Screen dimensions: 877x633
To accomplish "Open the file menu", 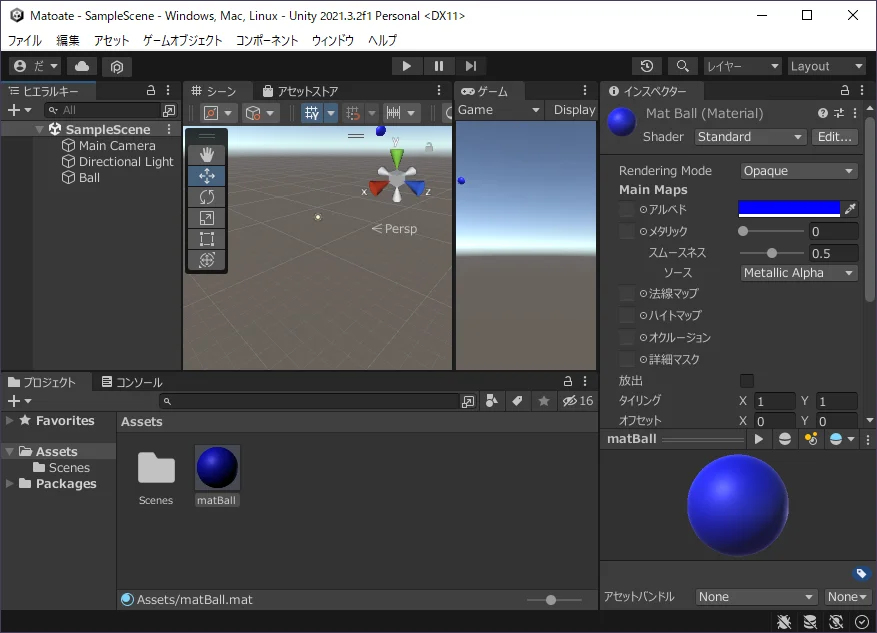I will tap(25, 40).
